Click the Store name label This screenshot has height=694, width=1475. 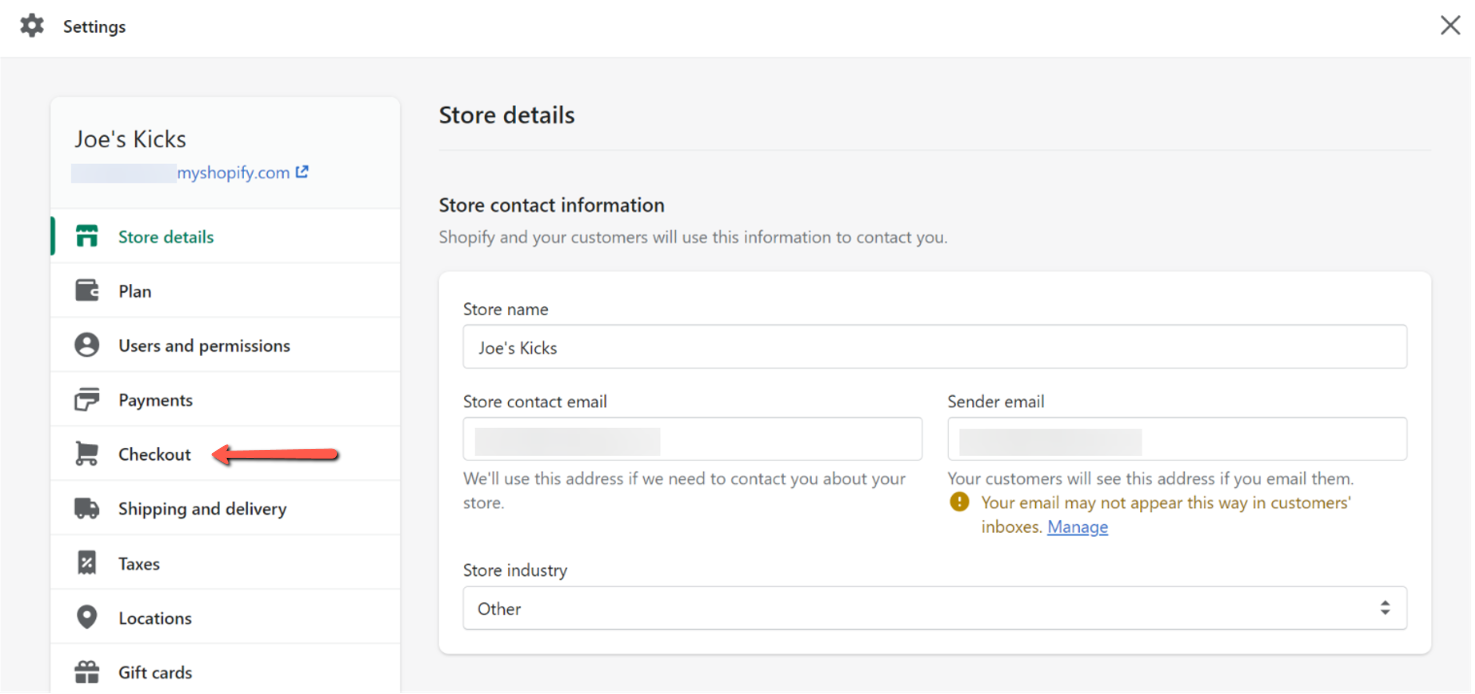click(506, 309)
